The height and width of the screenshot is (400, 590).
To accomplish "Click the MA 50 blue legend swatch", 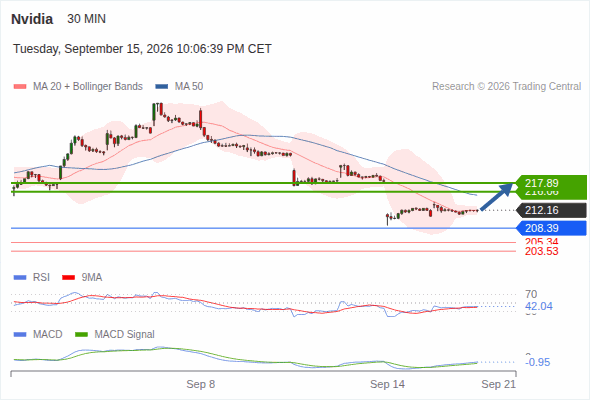I will (162, 87).
